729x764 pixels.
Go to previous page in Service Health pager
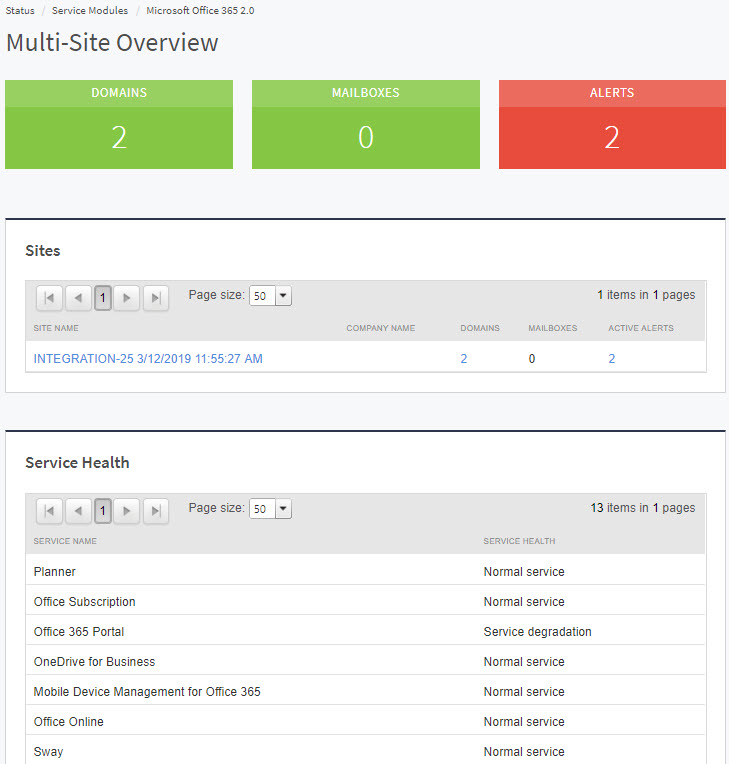tap(78, 511)
